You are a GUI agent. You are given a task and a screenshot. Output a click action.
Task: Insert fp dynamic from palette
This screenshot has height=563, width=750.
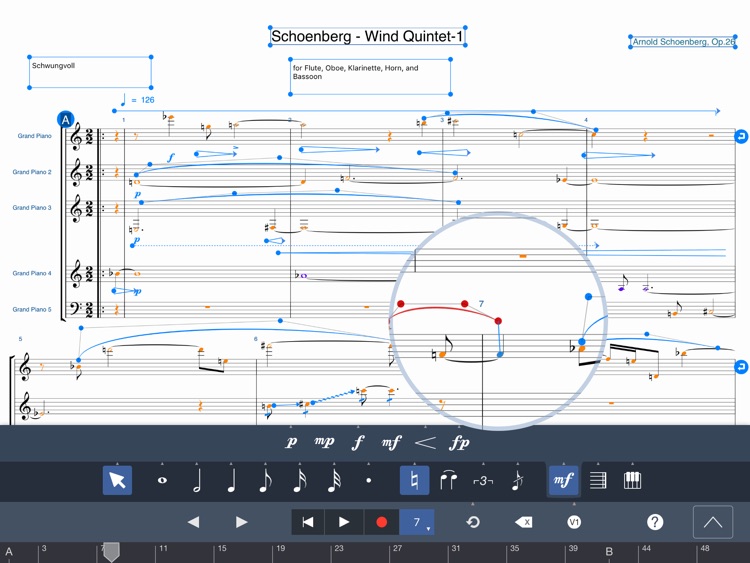(459, 442)
